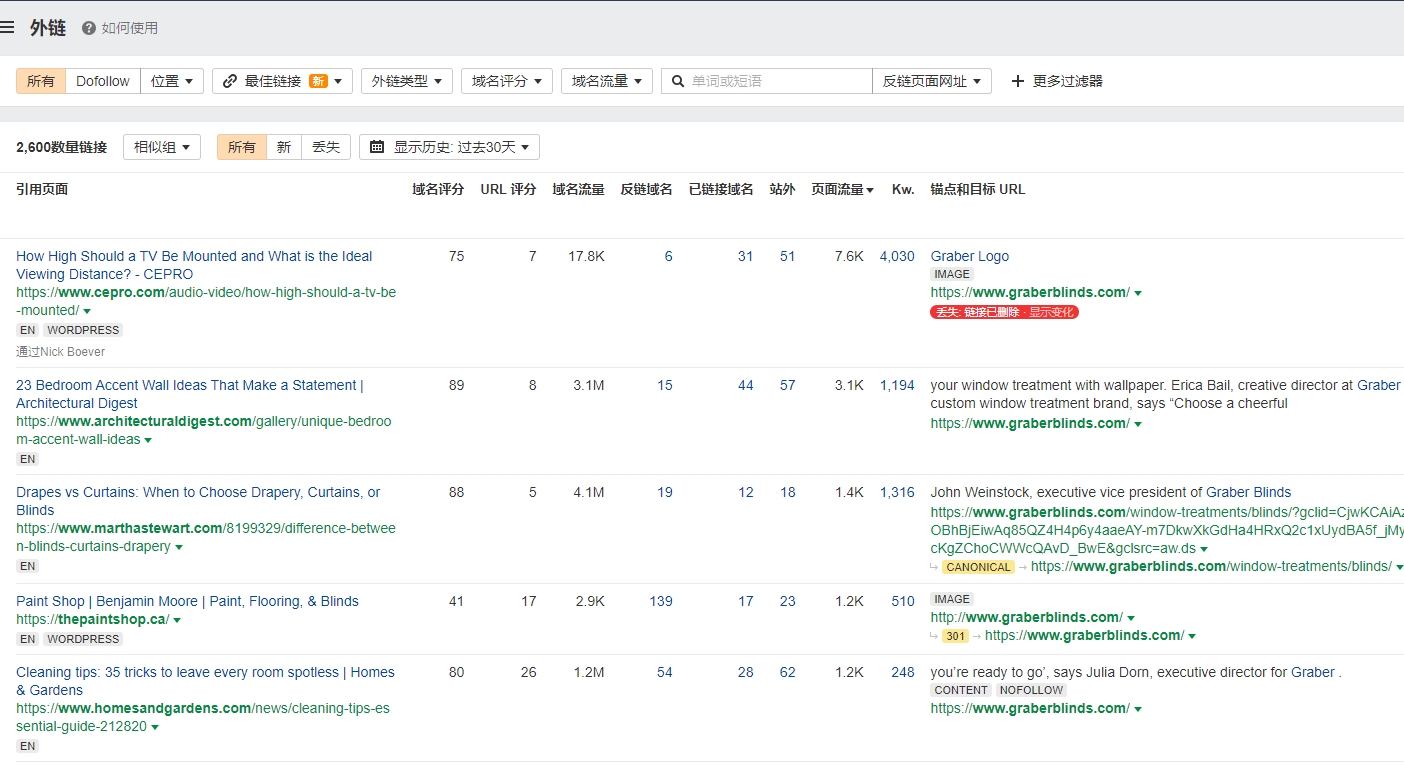
Task: Click 已链接域名 value 44
Action: (x=746, y=385)
